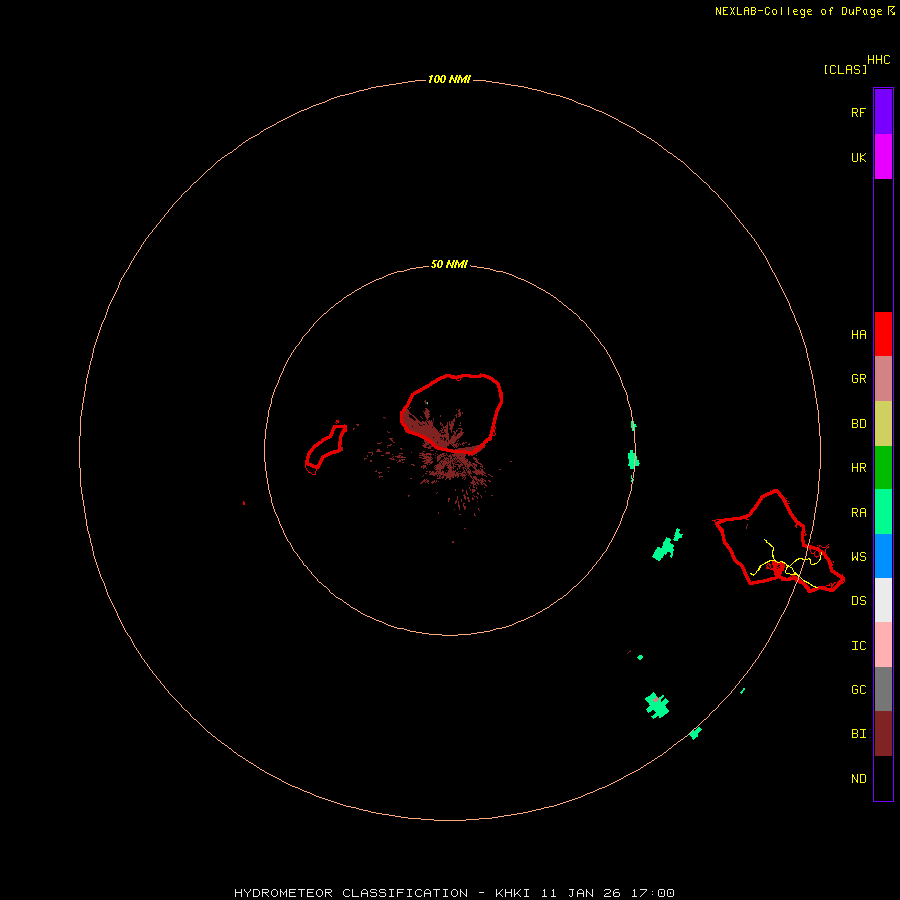Click the rain echo just west of the eastern island
Image resolution: width=900 pixels, height=900 pixels.
point(666,546)
